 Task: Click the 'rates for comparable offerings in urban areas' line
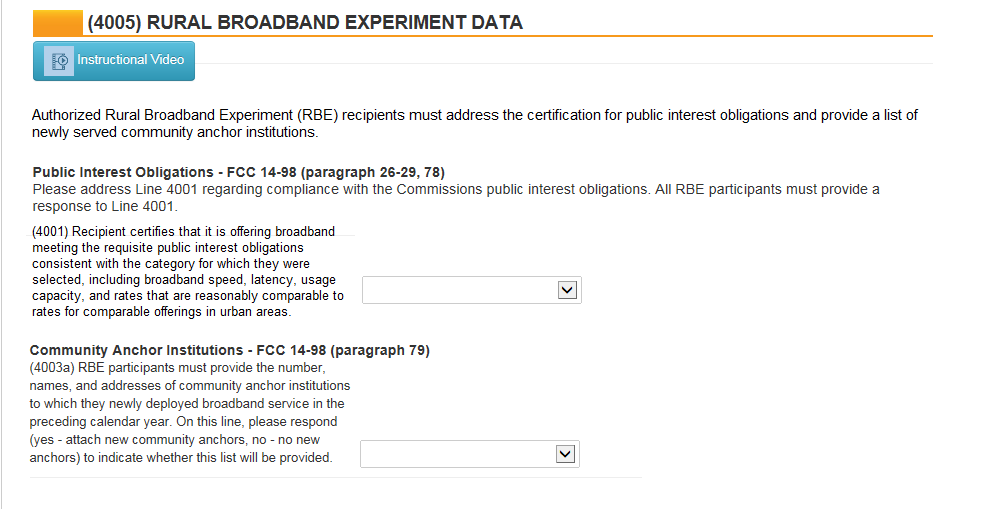(161, 312)
